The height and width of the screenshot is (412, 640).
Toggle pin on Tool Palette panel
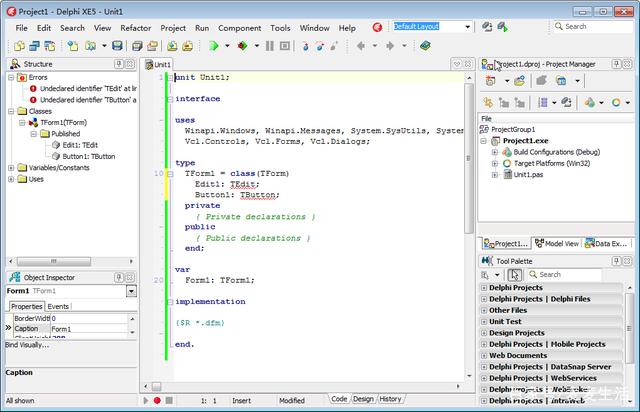click(x=616, y=261)
